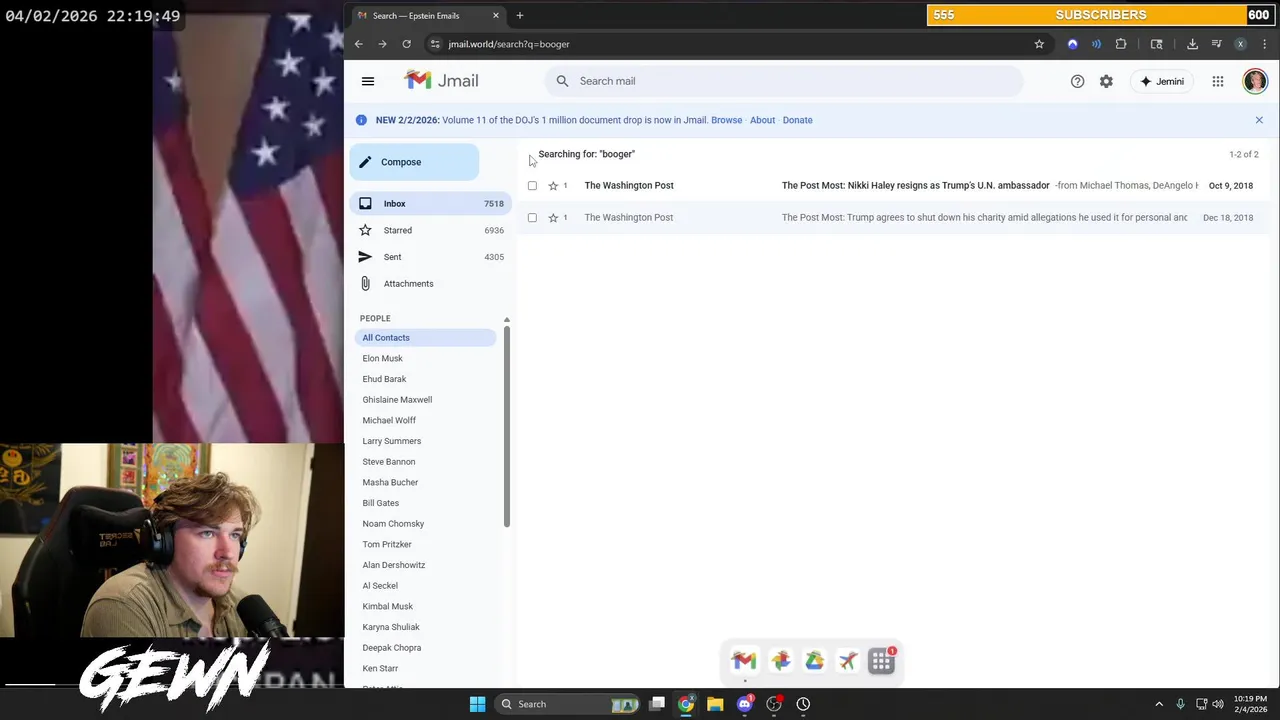Open the all apps grid in the dock
The height and width of the screenshot is (720, 1280).
pos(881,661)
